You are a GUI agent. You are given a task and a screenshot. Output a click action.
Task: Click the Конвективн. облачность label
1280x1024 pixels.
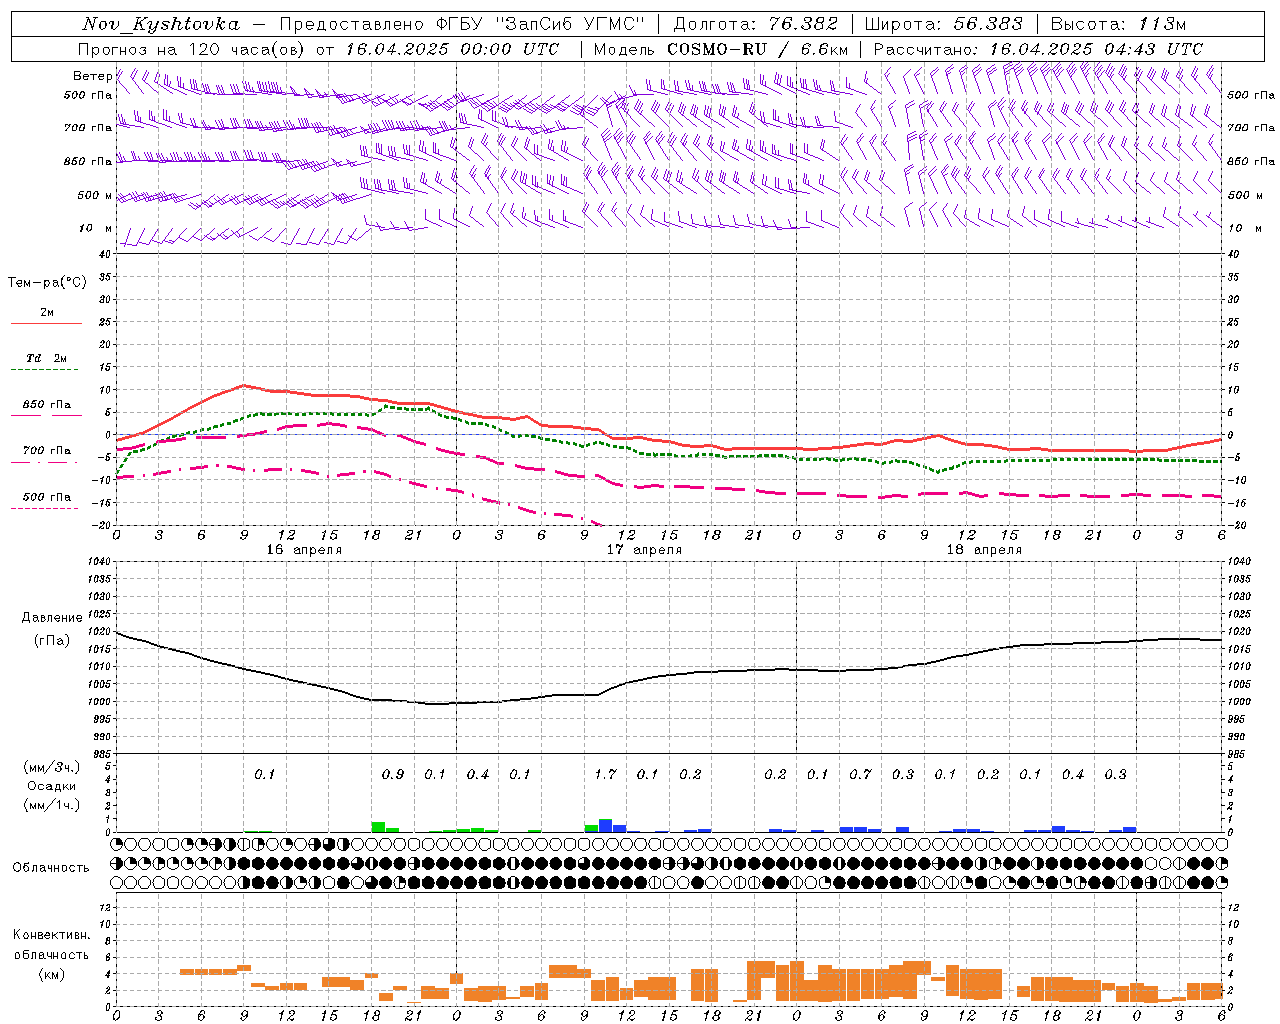[51, 944]
